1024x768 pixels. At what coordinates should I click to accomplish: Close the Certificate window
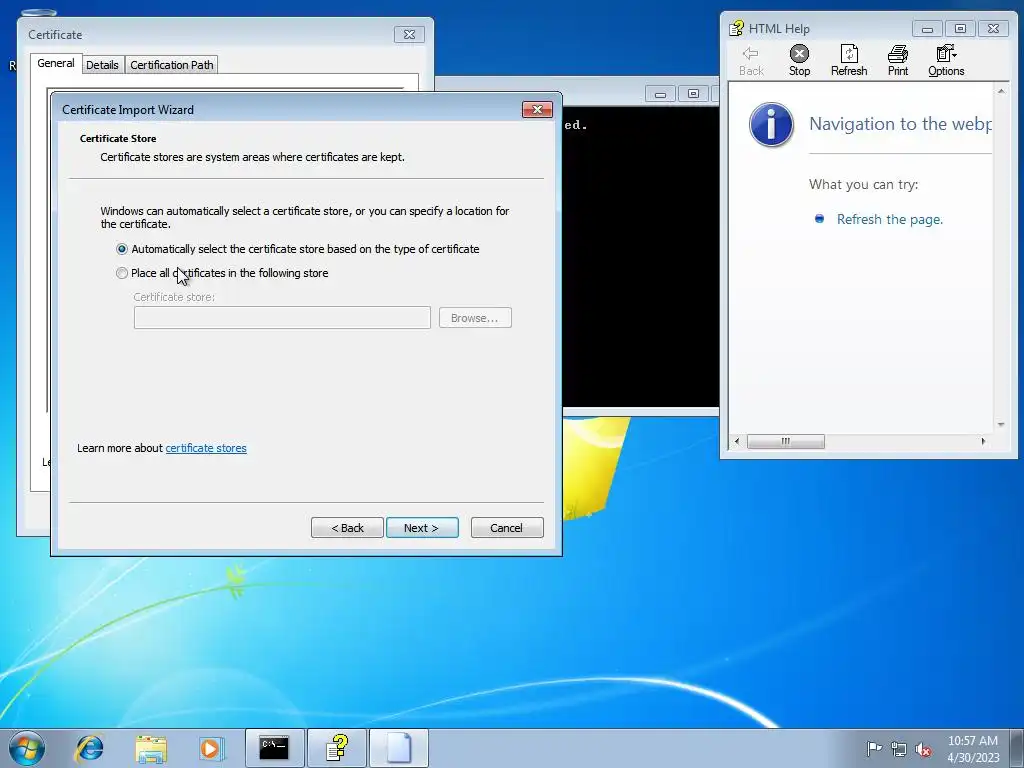click(x=409, y=35)
